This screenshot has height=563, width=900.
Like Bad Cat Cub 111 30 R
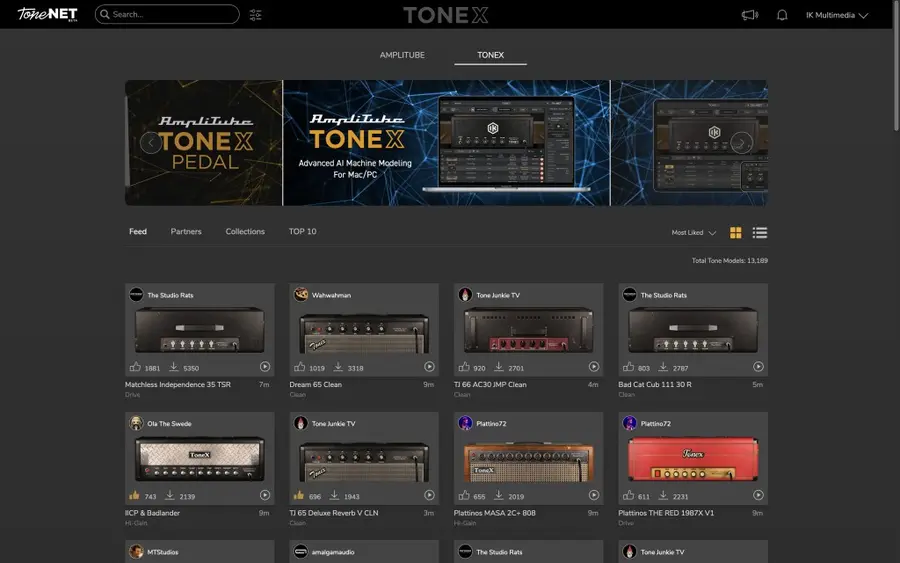629,367
